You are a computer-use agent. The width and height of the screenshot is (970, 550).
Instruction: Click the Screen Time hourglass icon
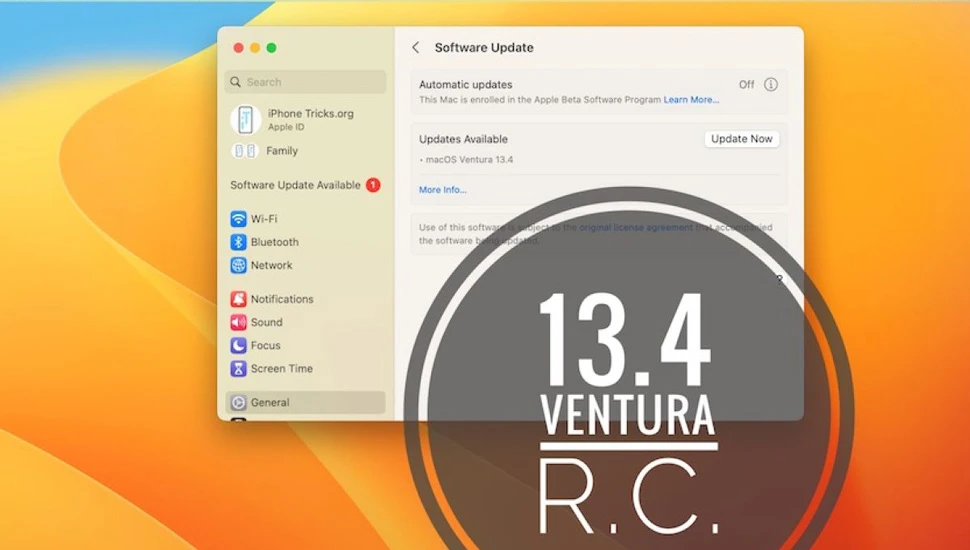click(x=238, y=369)
